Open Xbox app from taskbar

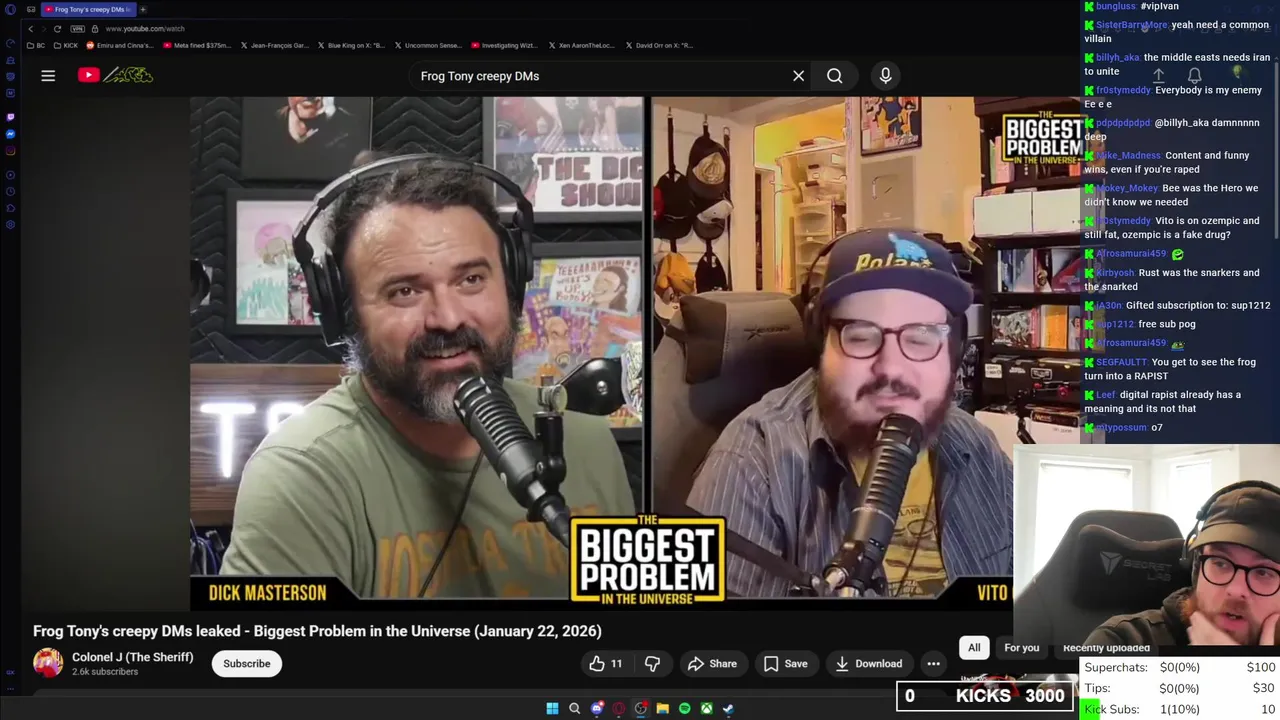coord(706,708)
